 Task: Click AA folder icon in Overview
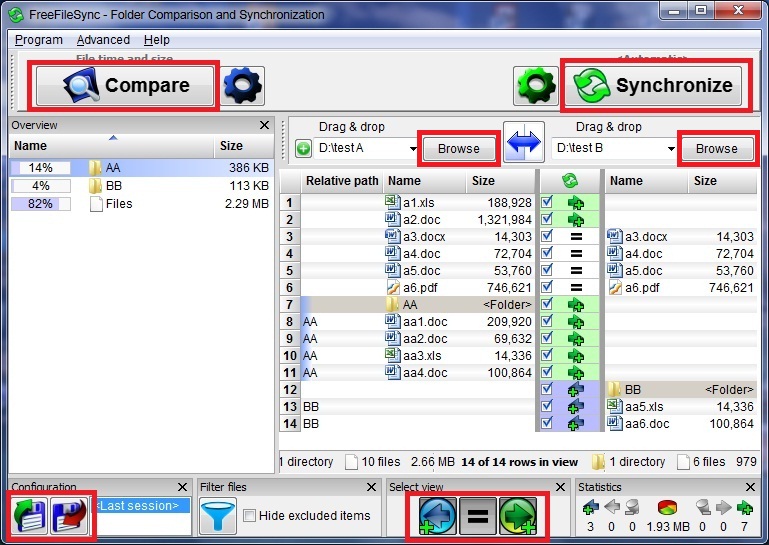(x=95, y=168)
